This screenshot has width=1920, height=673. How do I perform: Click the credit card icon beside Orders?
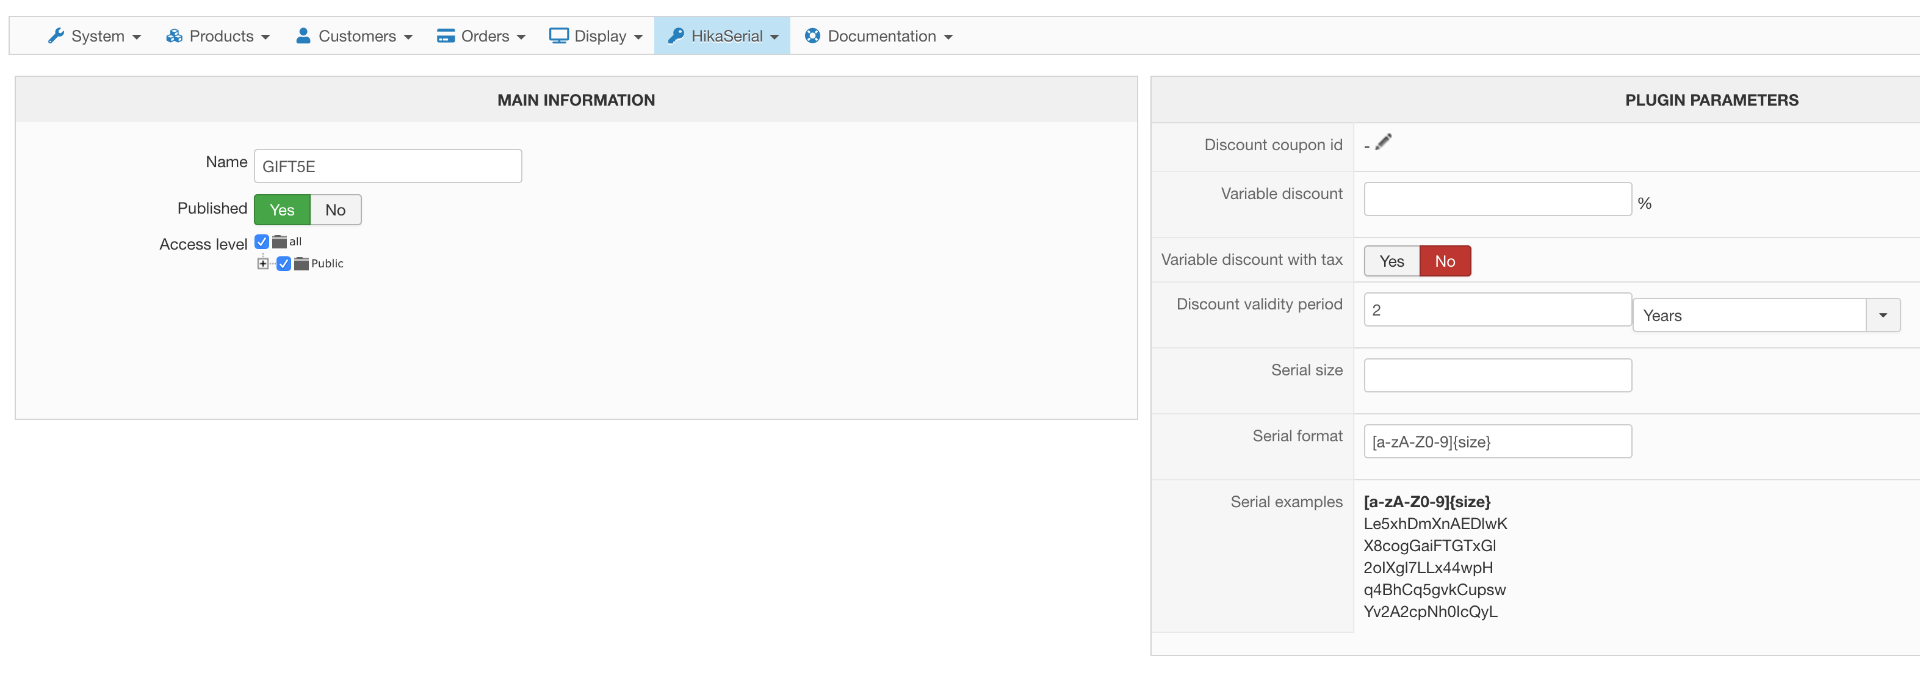click(446, 36)
